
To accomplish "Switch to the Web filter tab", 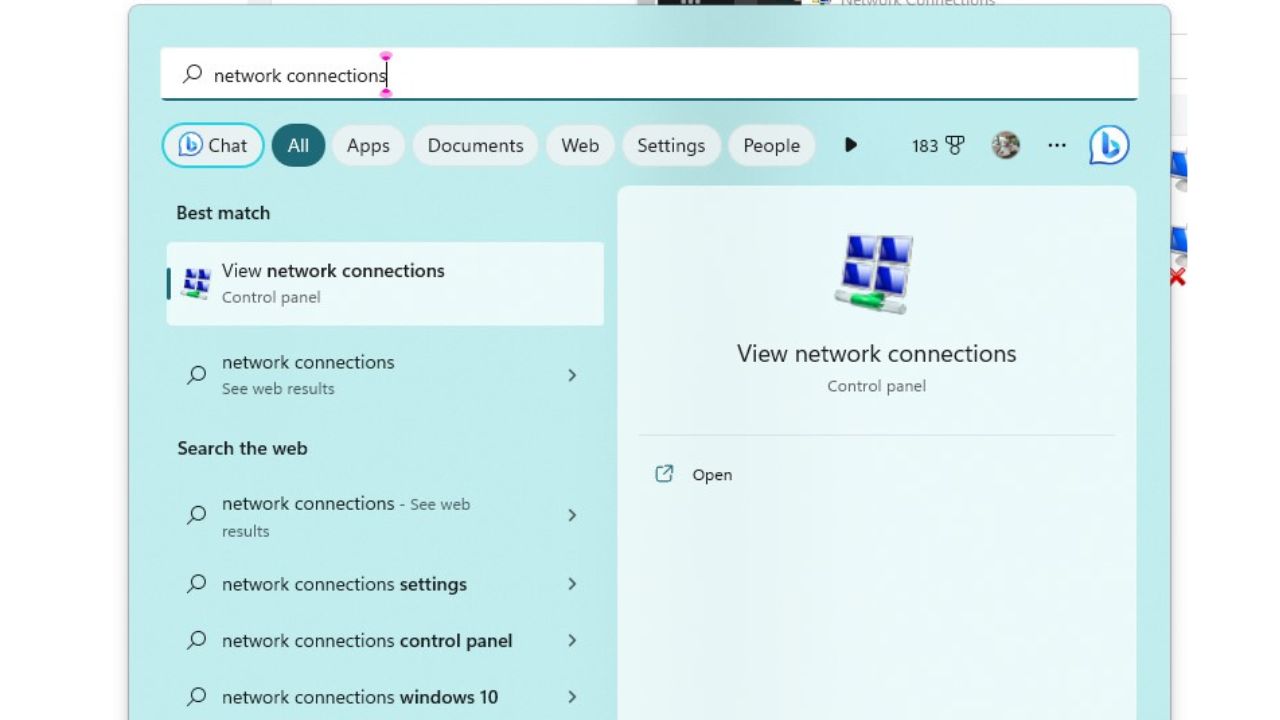I will (x=580, y=145).
